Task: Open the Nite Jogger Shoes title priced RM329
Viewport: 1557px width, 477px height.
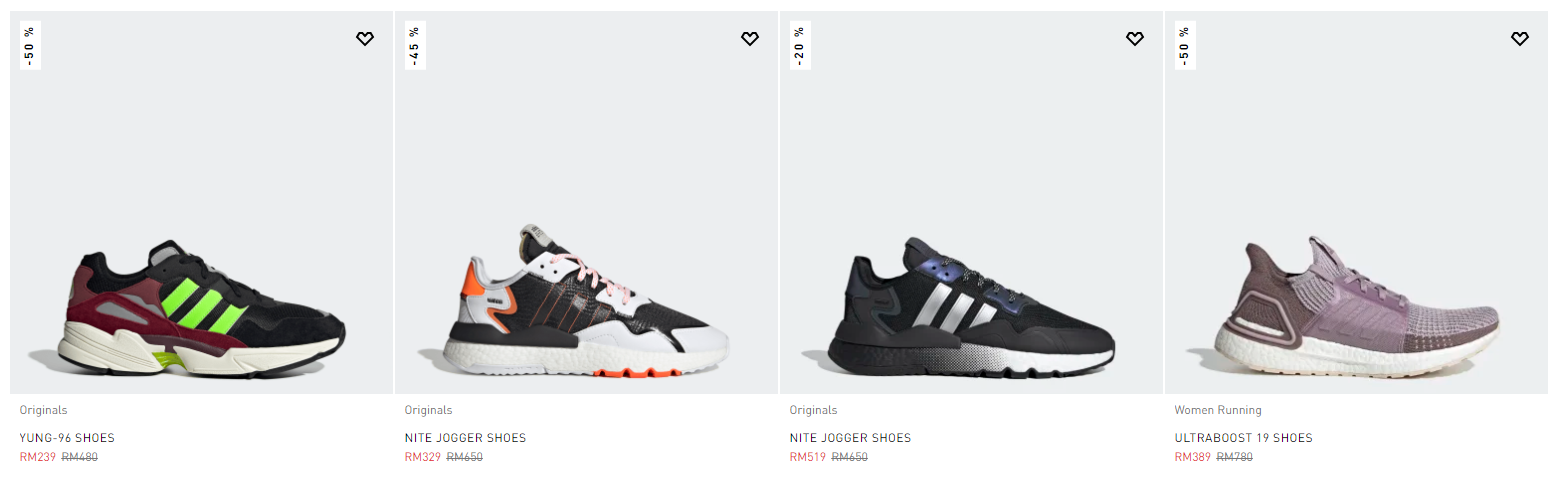Action: click(465, 438)
